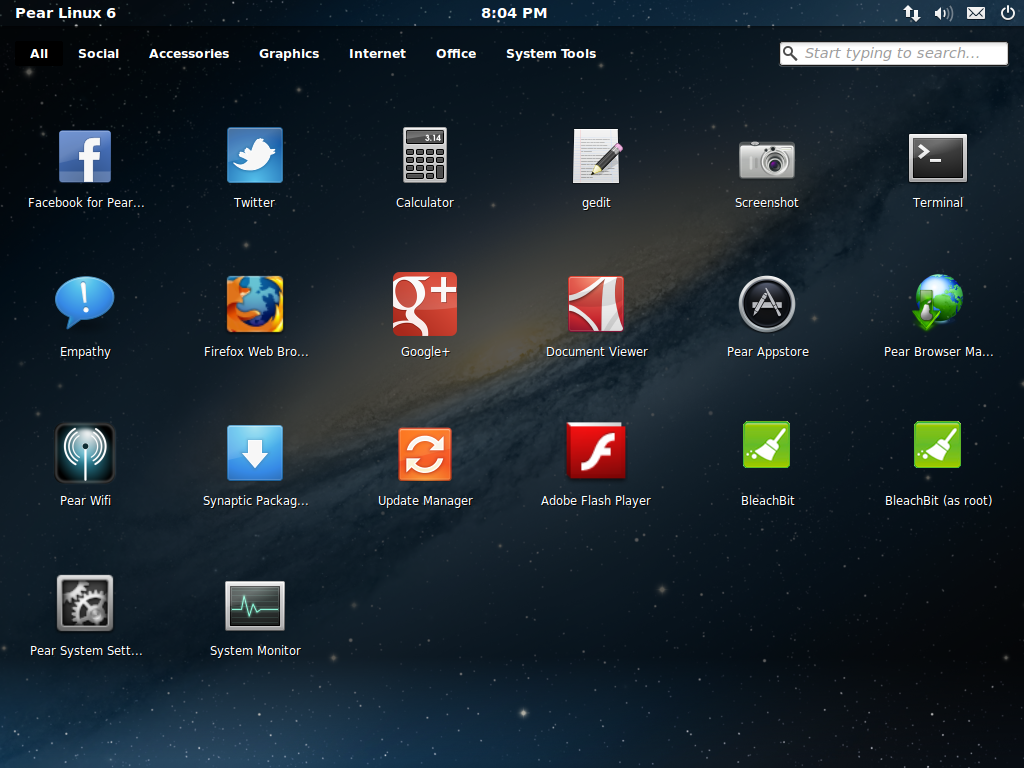The image size is (1024, 768).
Task: Open the Update Manager icon
Action: (x=424, y=454)
